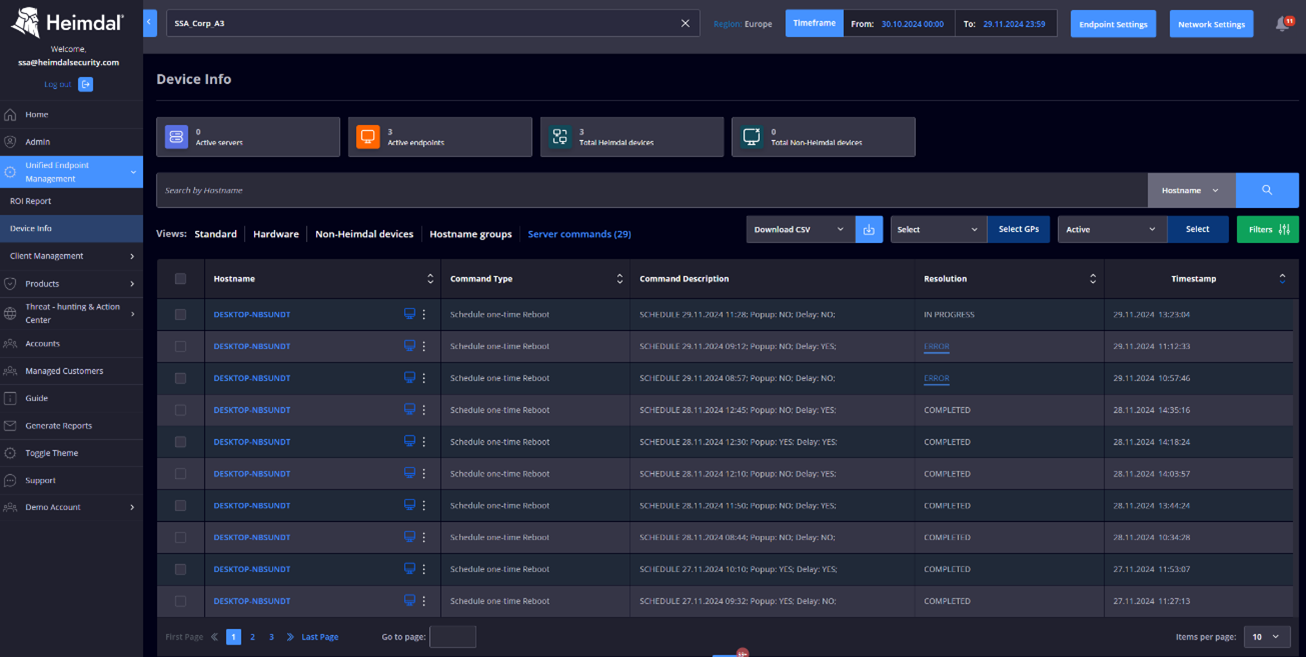Click the Endpoint Settings button

(x=1113, y=24)
